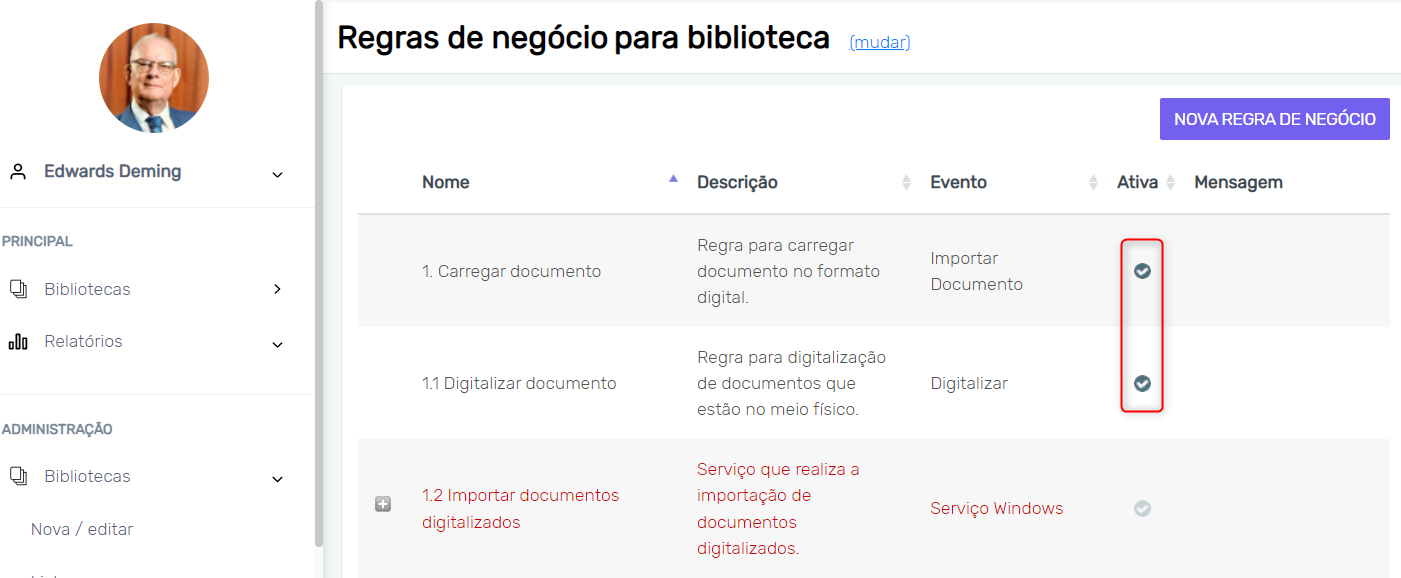Click the sort arrows on Descrição column
The image size is (1401, 578).
906,182
